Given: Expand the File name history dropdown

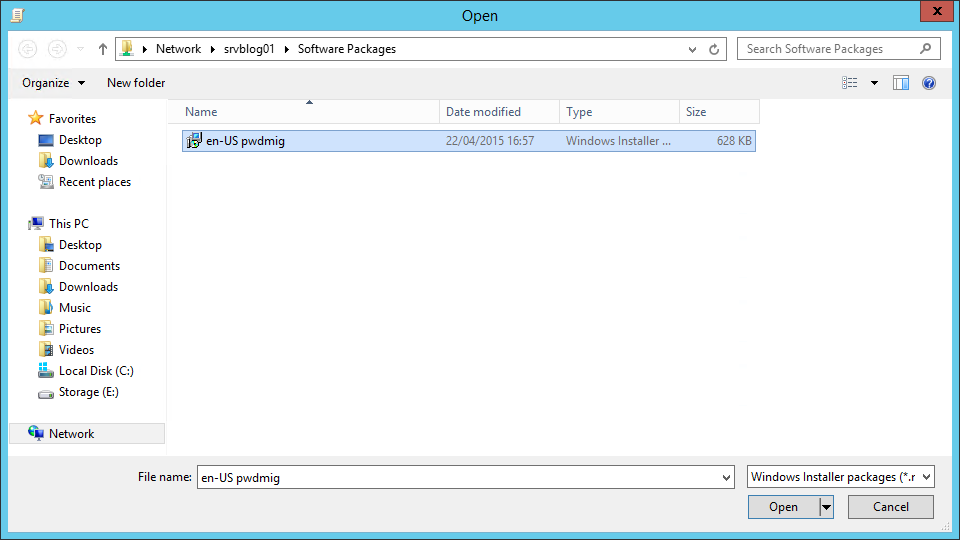Looking at the screenshot, I should (x=726, y=478).
